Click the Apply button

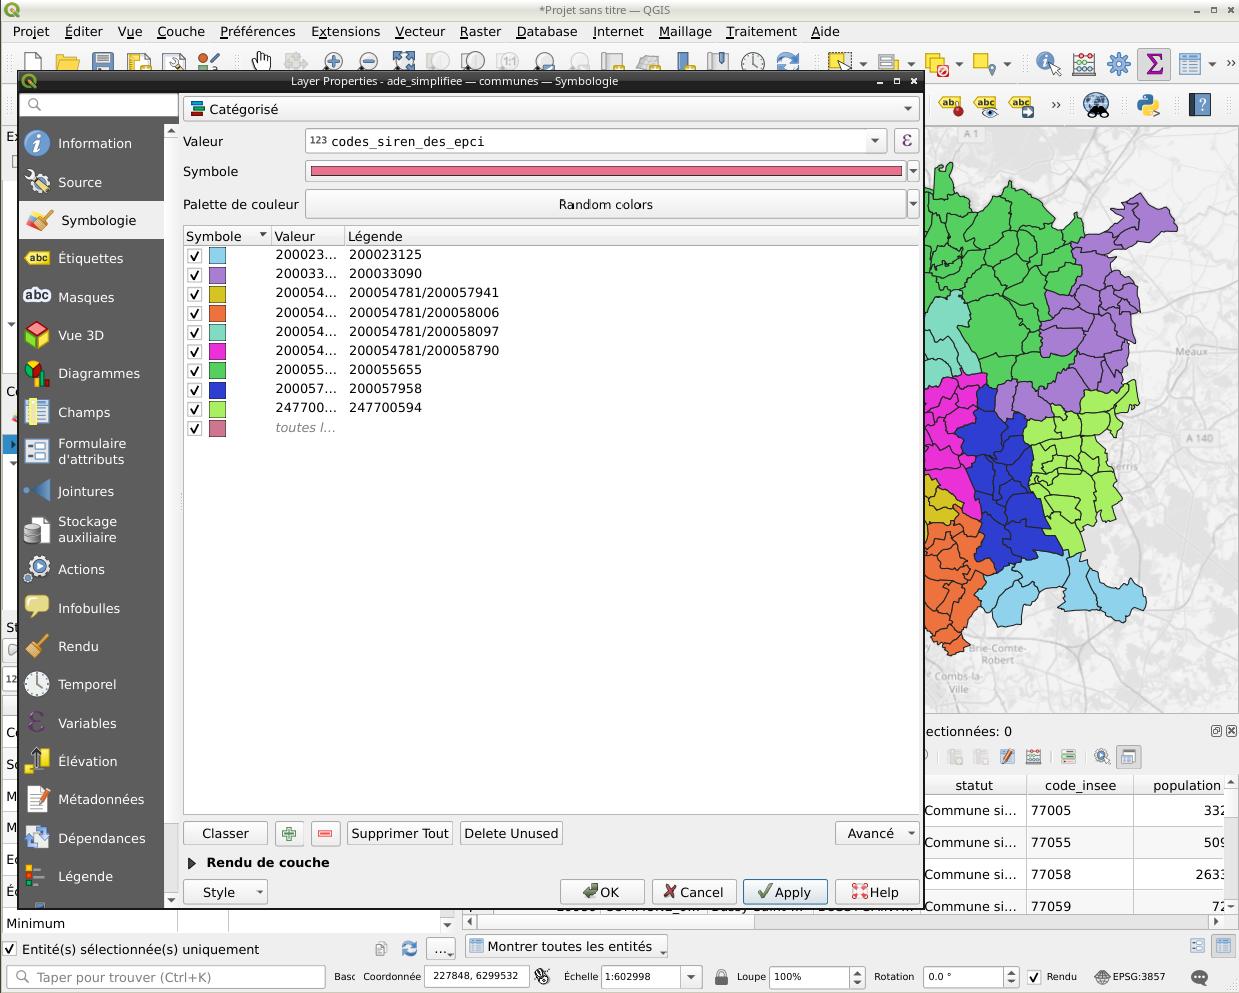tap(784, 892)
